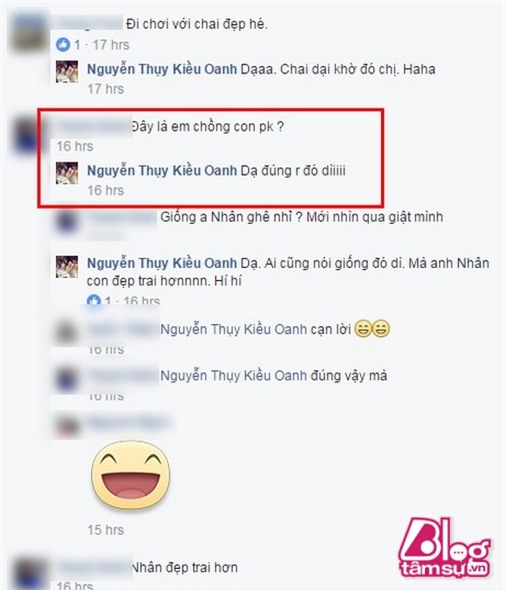Open blurred avatar beside 'Giống a Nhân ghê' comment
The height and width of the screenshot is (590, 505).
67,222
